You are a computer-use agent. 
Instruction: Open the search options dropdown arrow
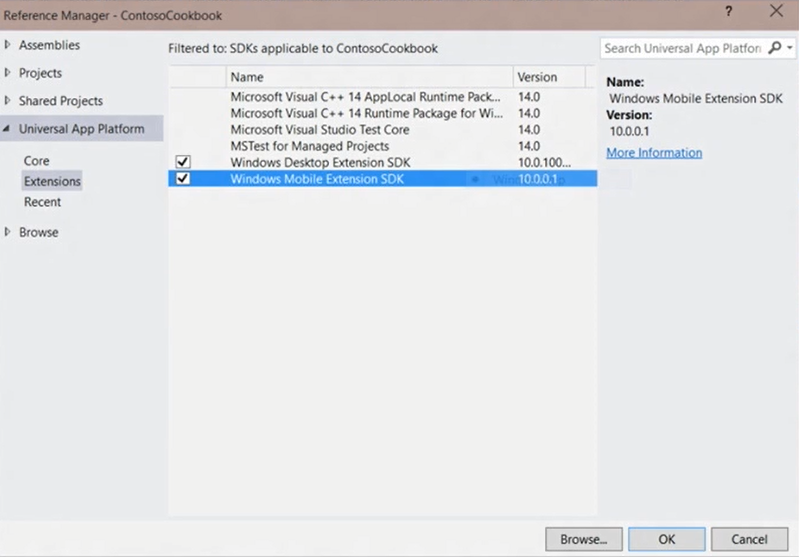[x=789, y=48]
